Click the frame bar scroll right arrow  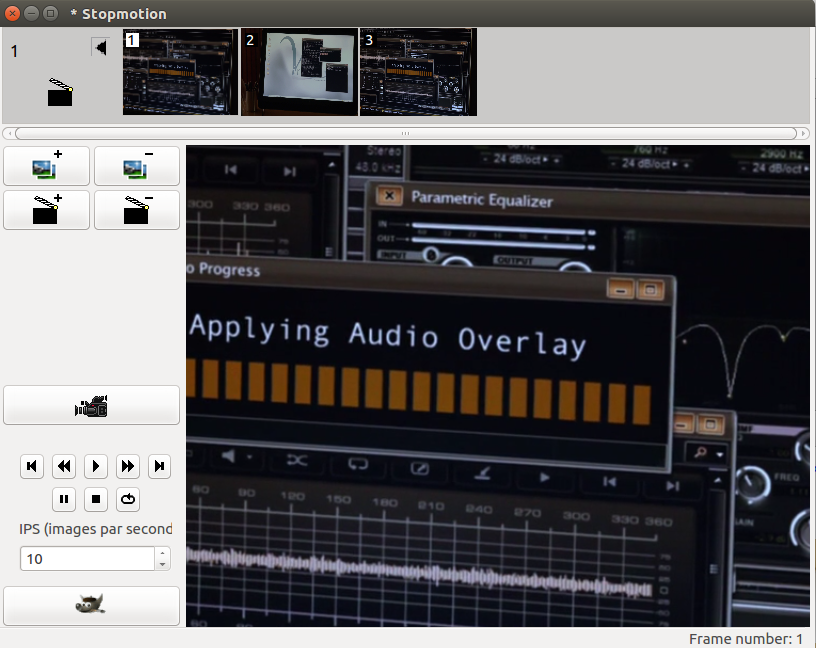click(803, 133)
